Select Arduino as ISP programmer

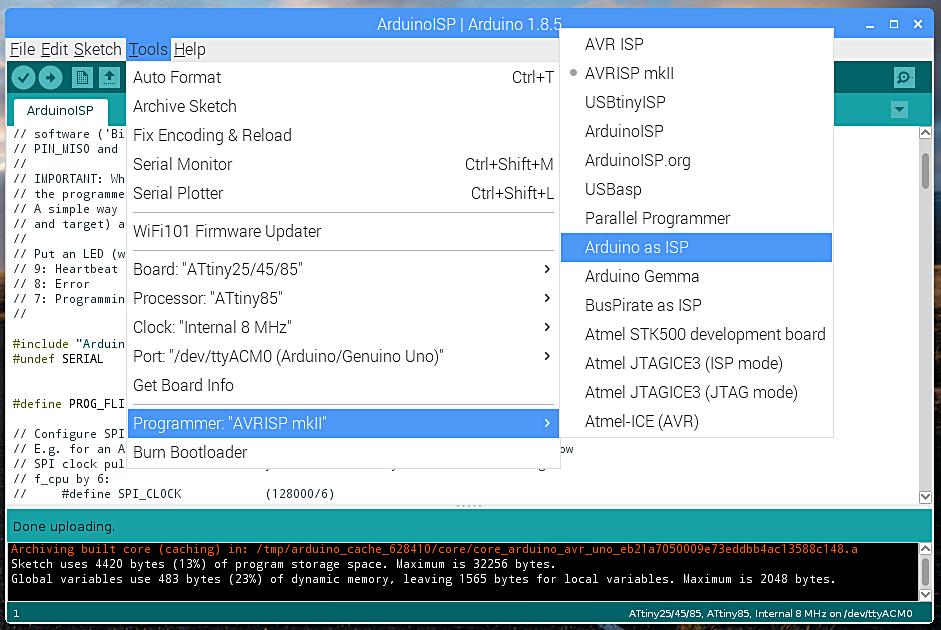696,247
